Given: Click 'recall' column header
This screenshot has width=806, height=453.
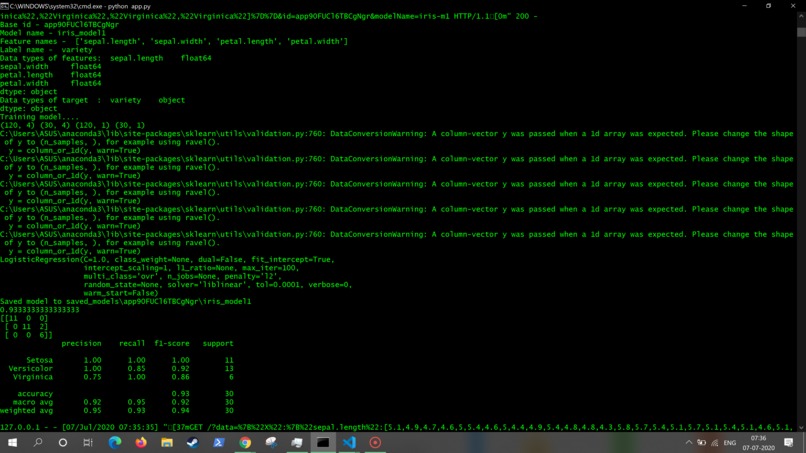Looking at the screenshot, I should [132, 343].
